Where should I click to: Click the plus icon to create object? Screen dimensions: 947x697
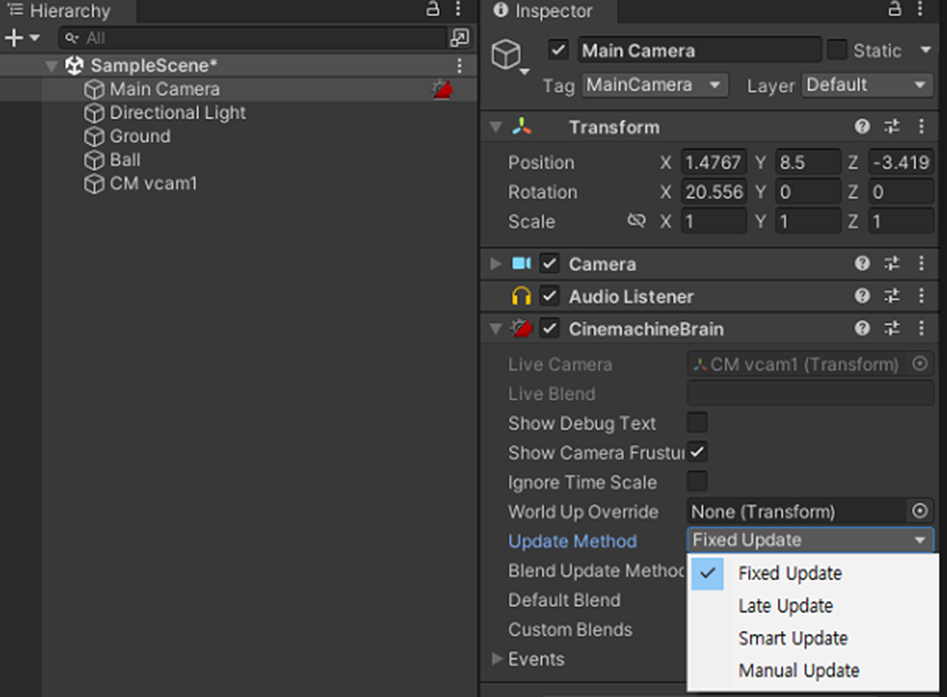click(x=13, y=38)
